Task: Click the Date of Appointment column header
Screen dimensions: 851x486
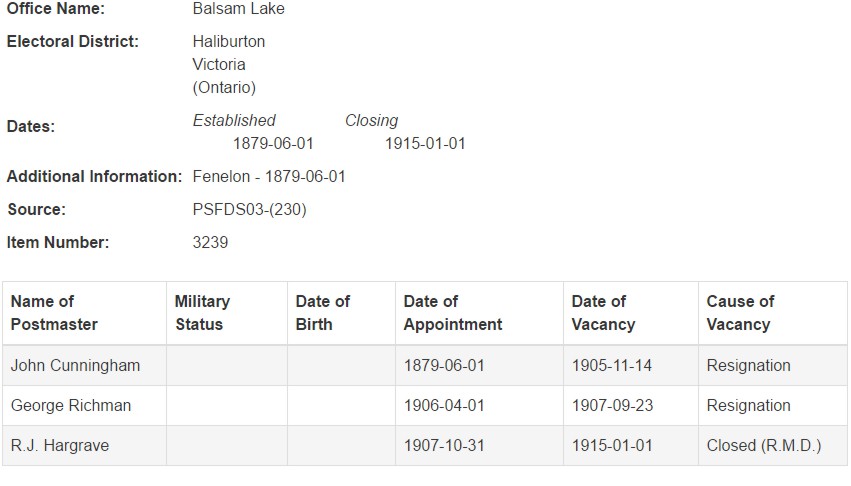Action: 453,313
